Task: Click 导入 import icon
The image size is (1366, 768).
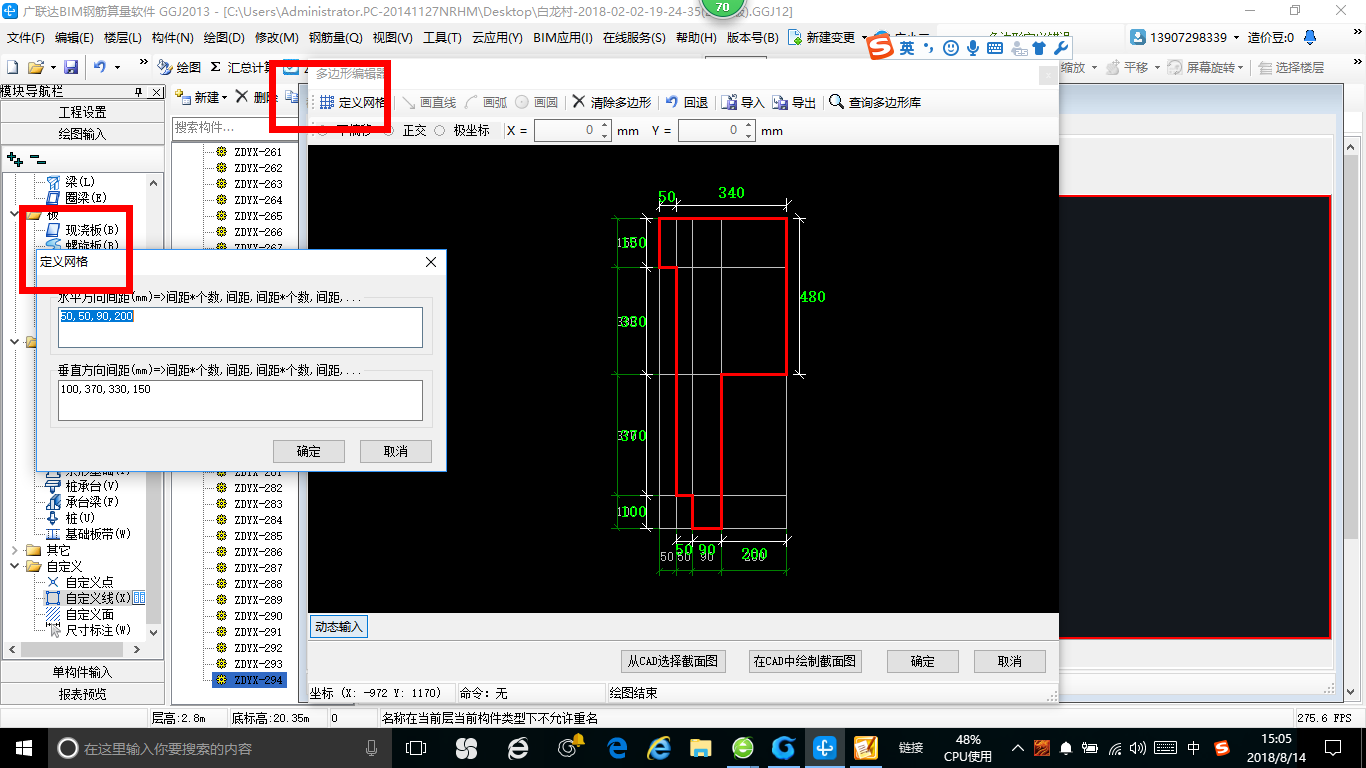Action: 743,102
